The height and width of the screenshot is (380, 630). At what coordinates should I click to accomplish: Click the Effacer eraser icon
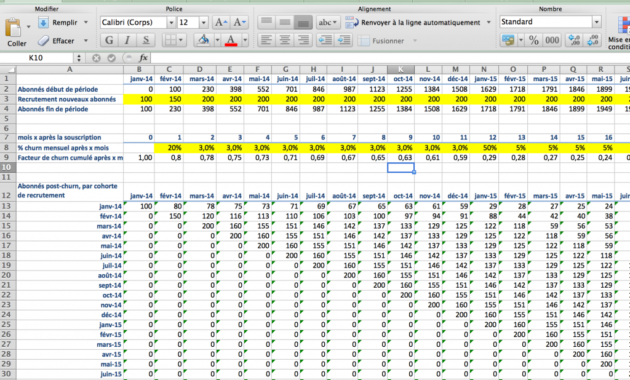point(43,41)
